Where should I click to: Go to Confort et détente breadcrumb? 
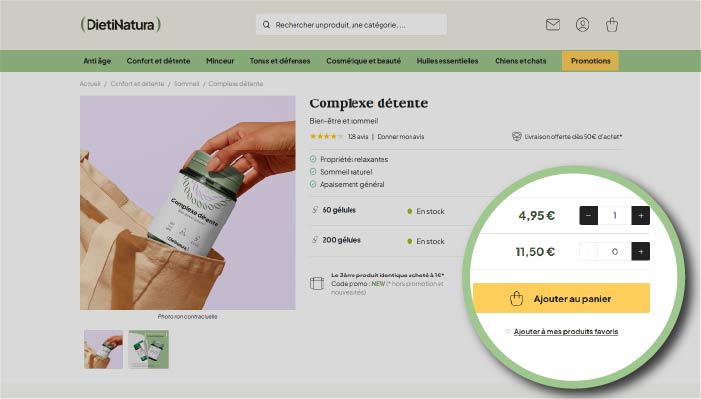tap(137, 84)
